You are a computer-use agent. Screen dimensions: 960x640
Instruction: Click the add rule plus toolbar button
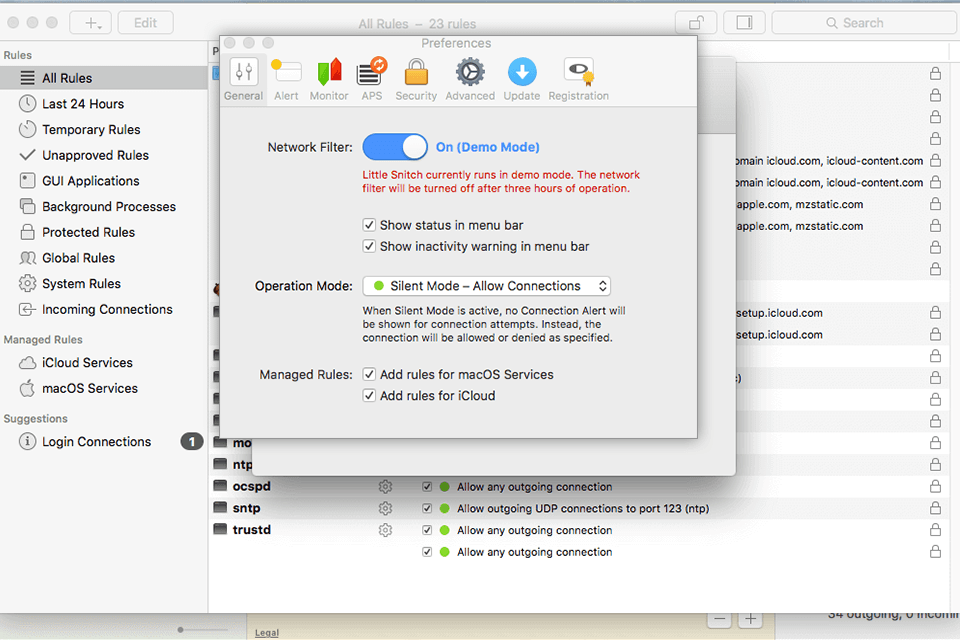(x=91, y=23)
